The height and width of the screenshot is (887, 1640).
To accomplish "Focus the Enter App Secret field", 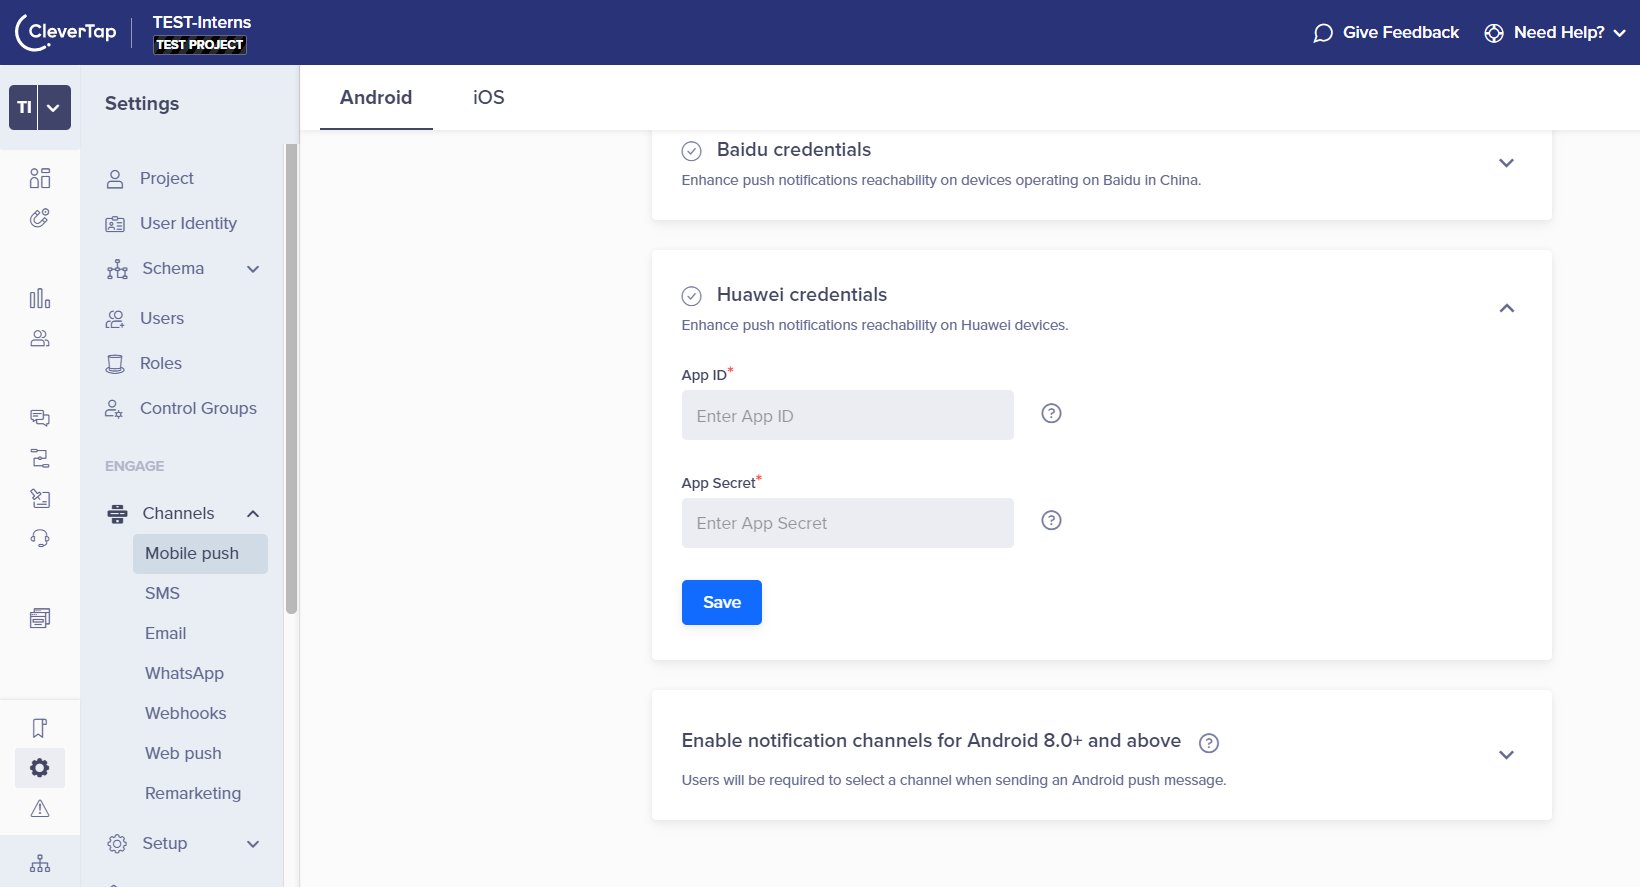I will (848, 523).
